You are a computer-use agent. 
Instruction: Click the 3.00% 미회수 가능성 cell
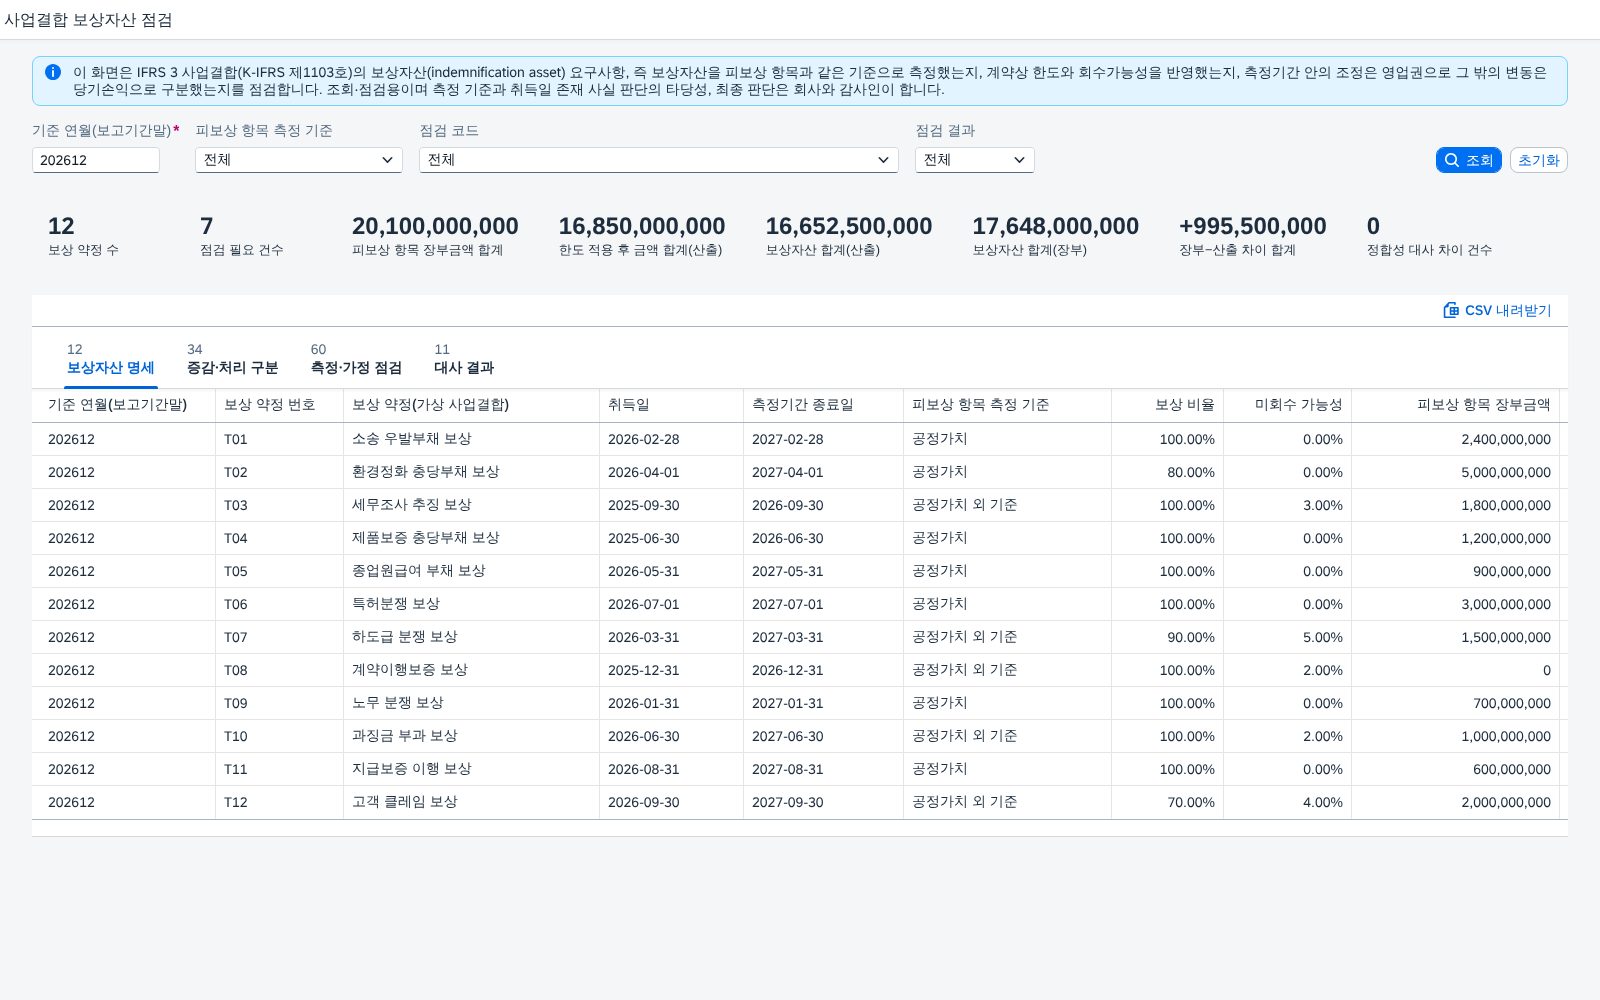tap(1288, 505)
